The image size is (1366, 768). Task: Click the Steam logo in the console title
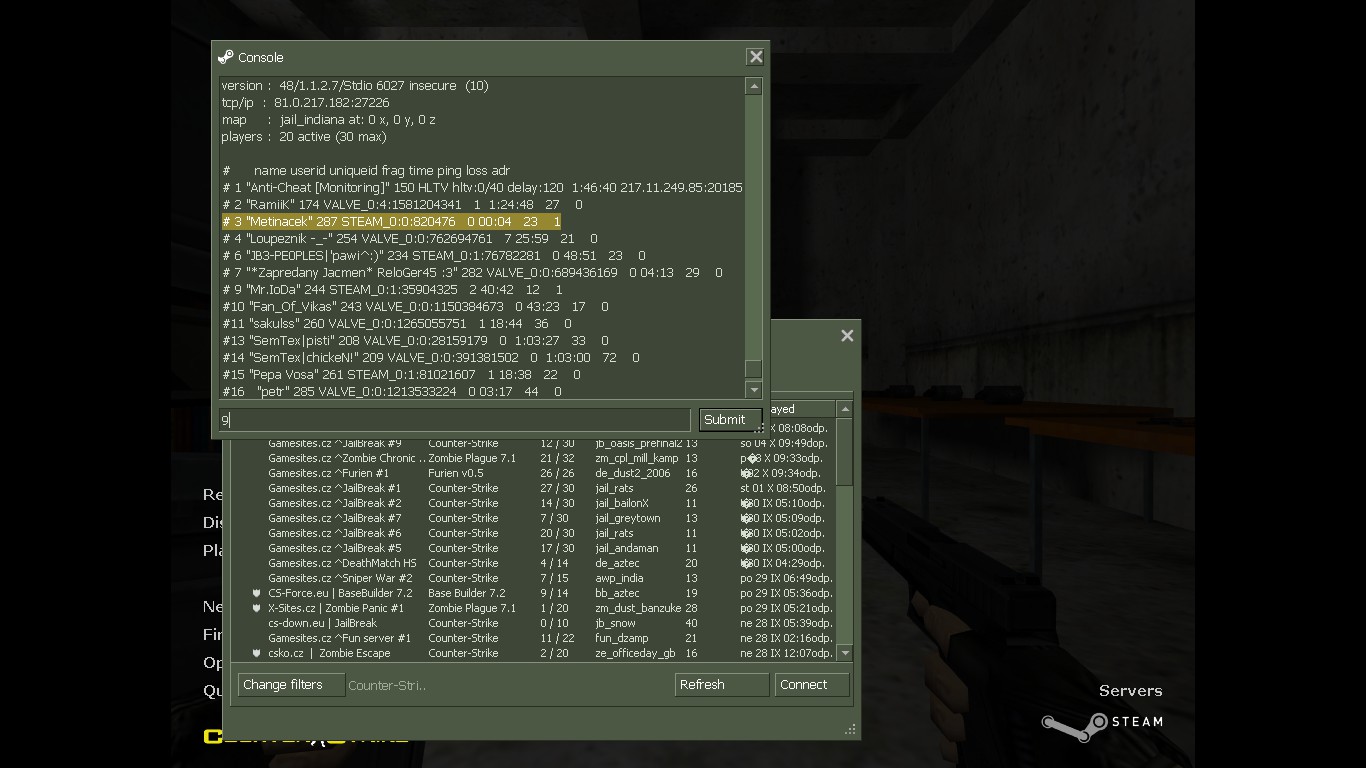(225, 57)
